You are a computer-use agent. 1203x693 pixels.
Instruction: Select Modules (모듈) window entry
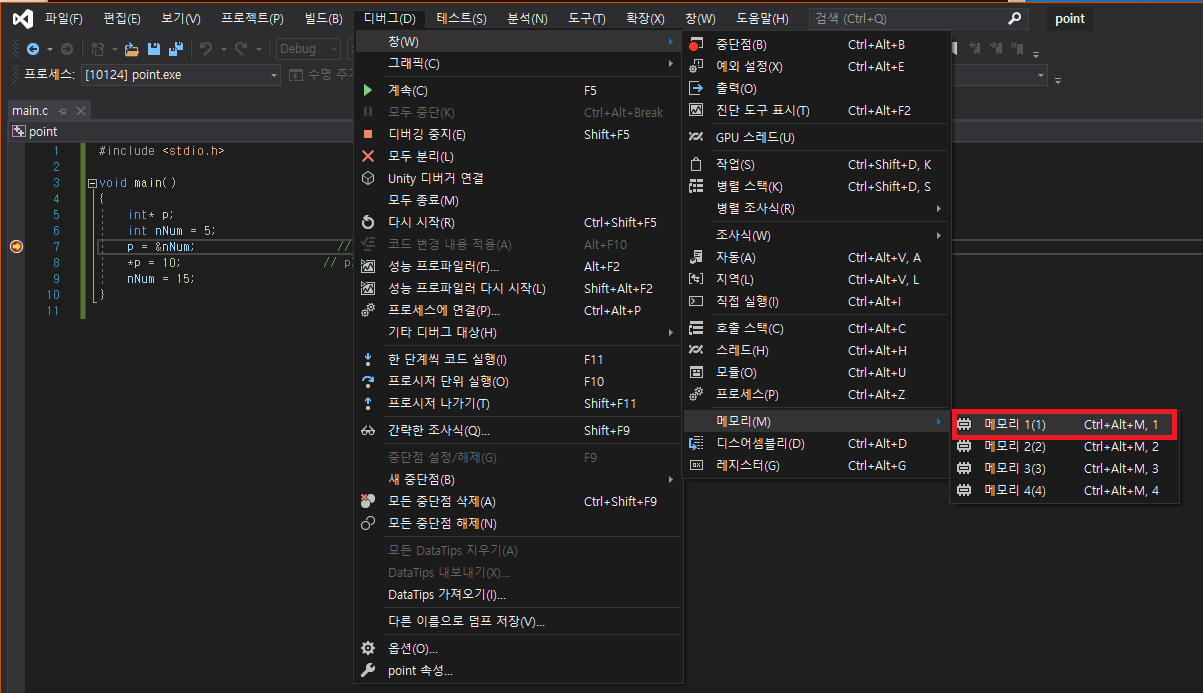[816, 372]
